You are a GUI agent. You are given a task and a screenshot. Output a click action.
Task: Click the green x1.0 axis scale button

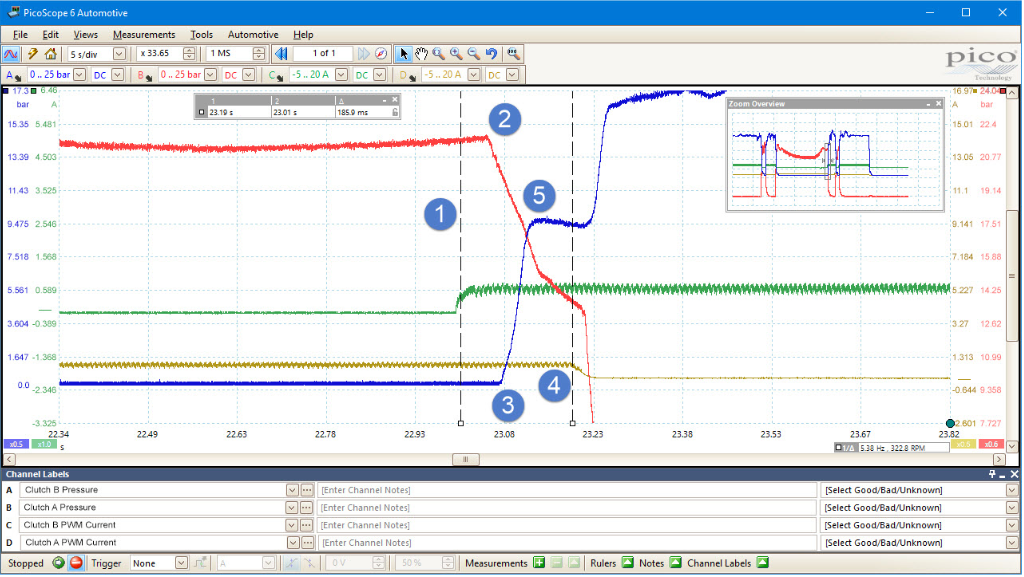(x=44, y=444)
